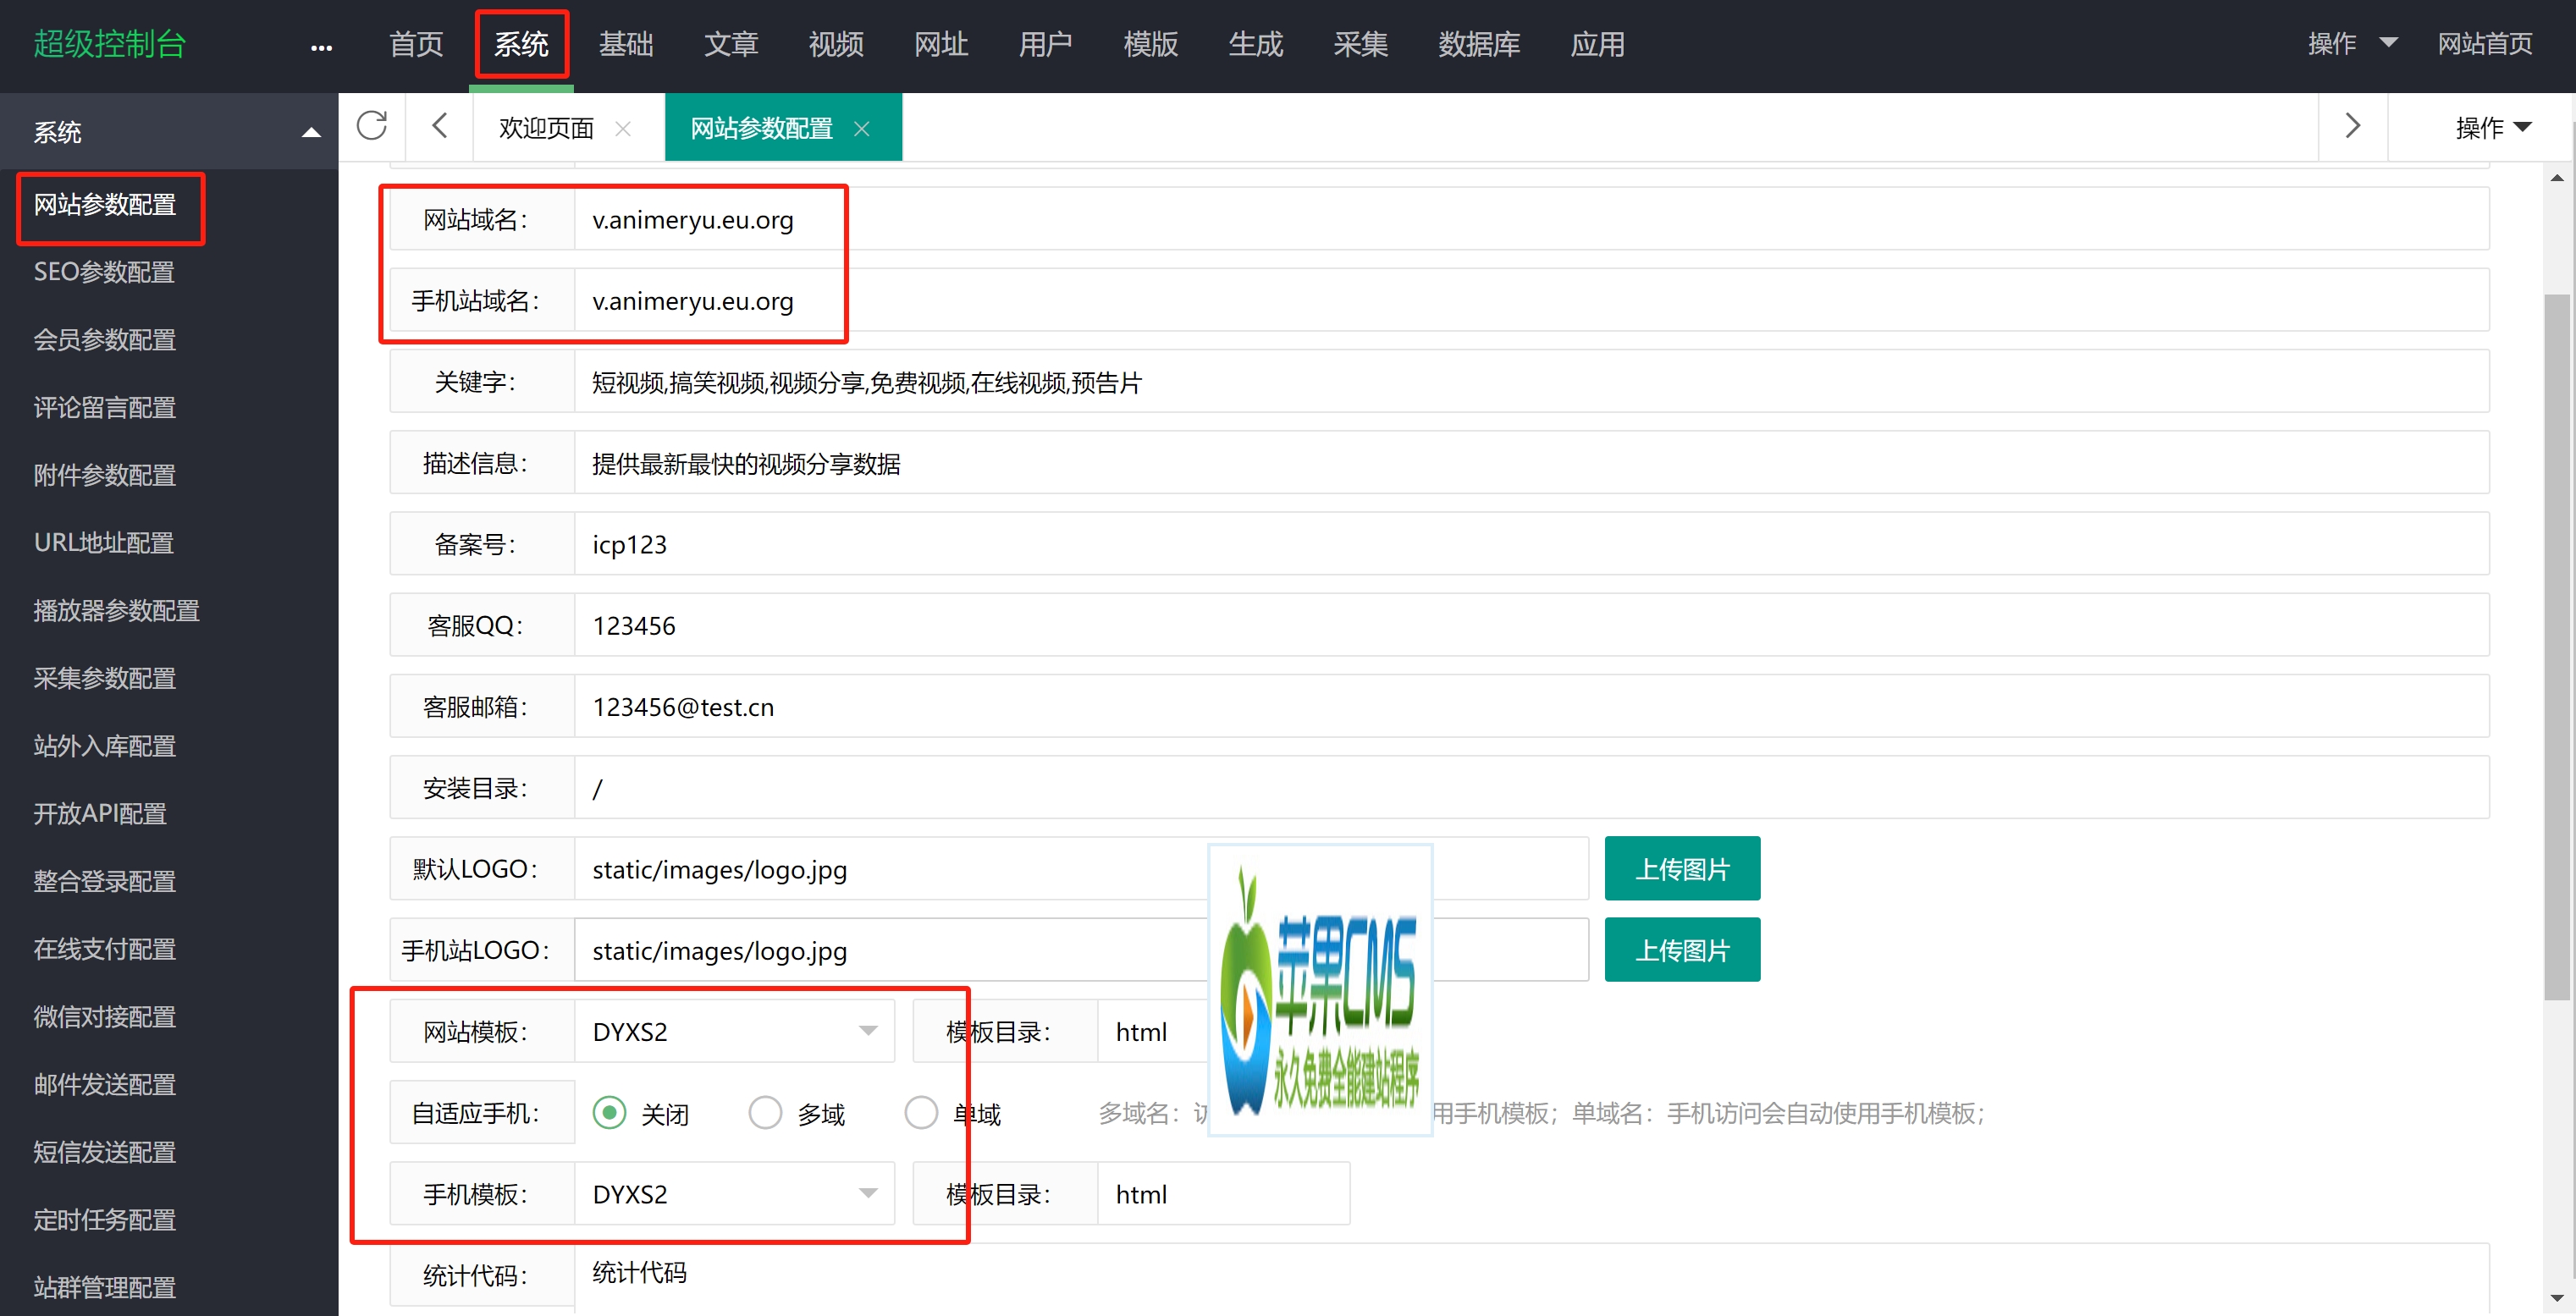Open the 网站模板 dropdown

tap(734, 1031)
